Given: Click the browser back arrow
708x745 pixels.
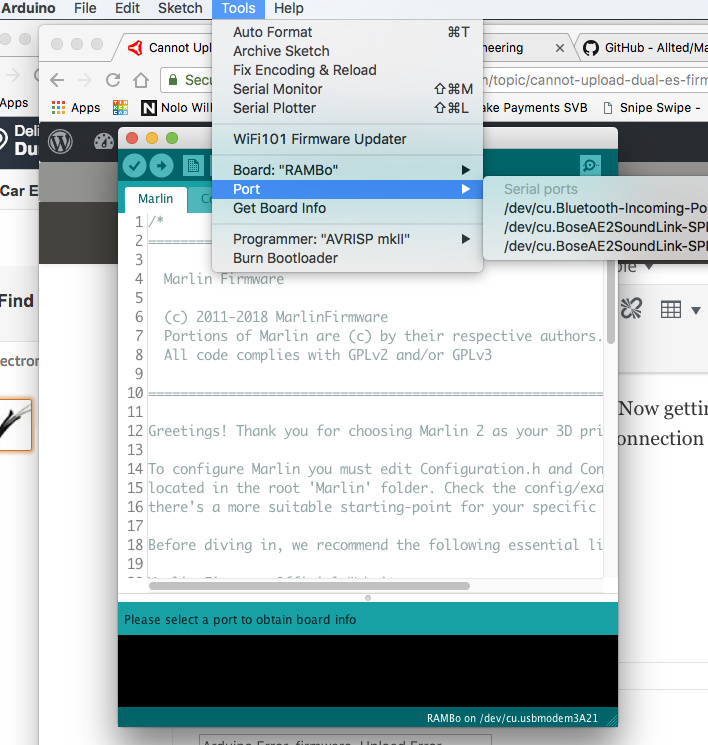Looking at the screenshot, I should [57, 80].
